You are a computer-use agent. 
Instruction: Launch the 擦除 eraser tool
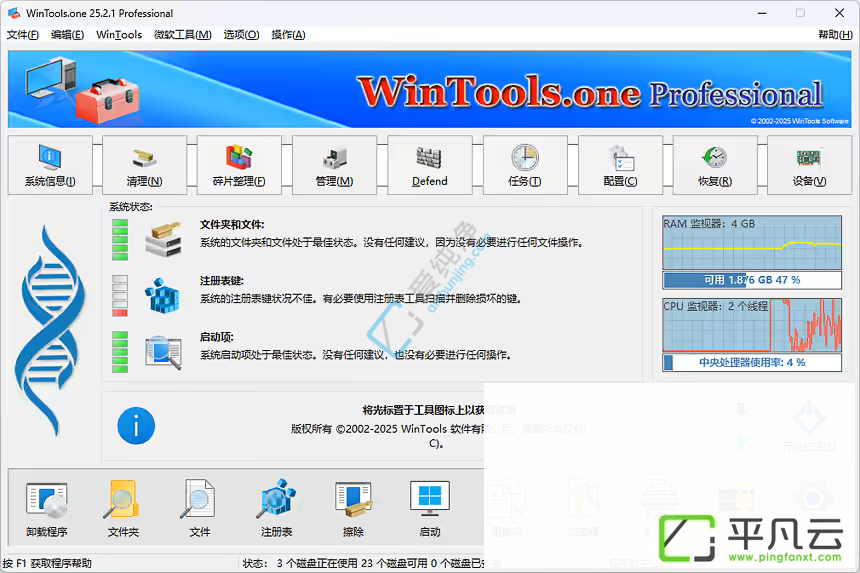(x=353, y=508)
